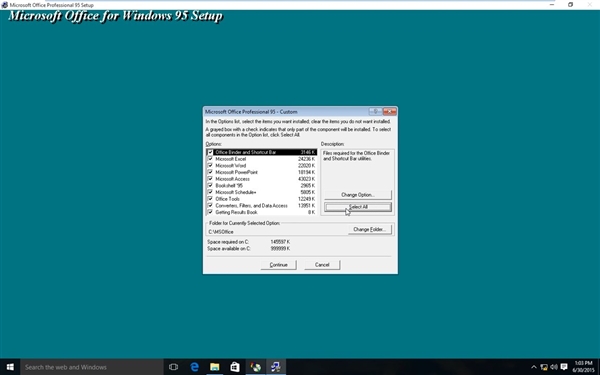Open File Explorer from the taskbar
Screen dimensions: 600x375
pos(215,367)
